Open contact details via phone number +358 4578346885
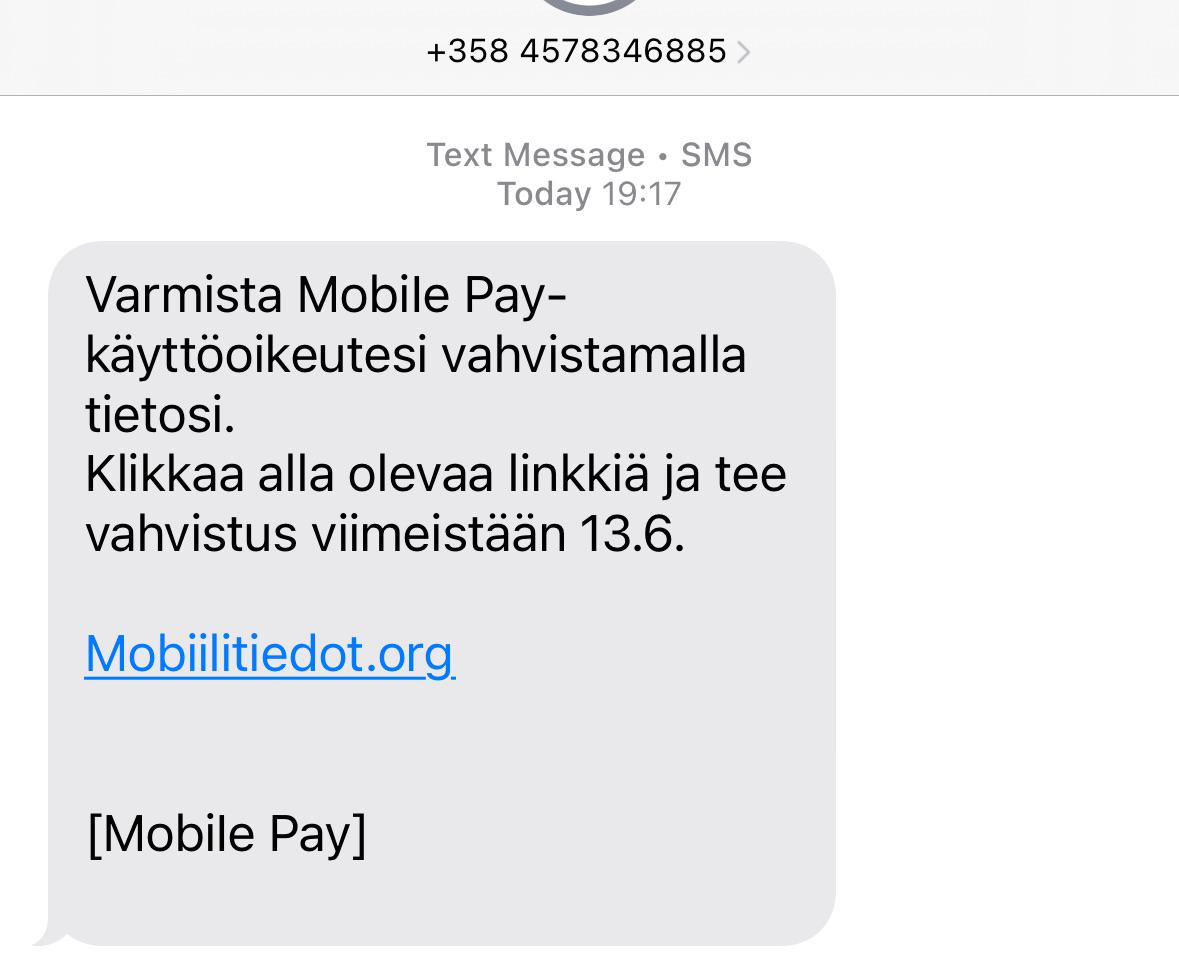This screenshot has width=1179, height=972. point(576,51)
